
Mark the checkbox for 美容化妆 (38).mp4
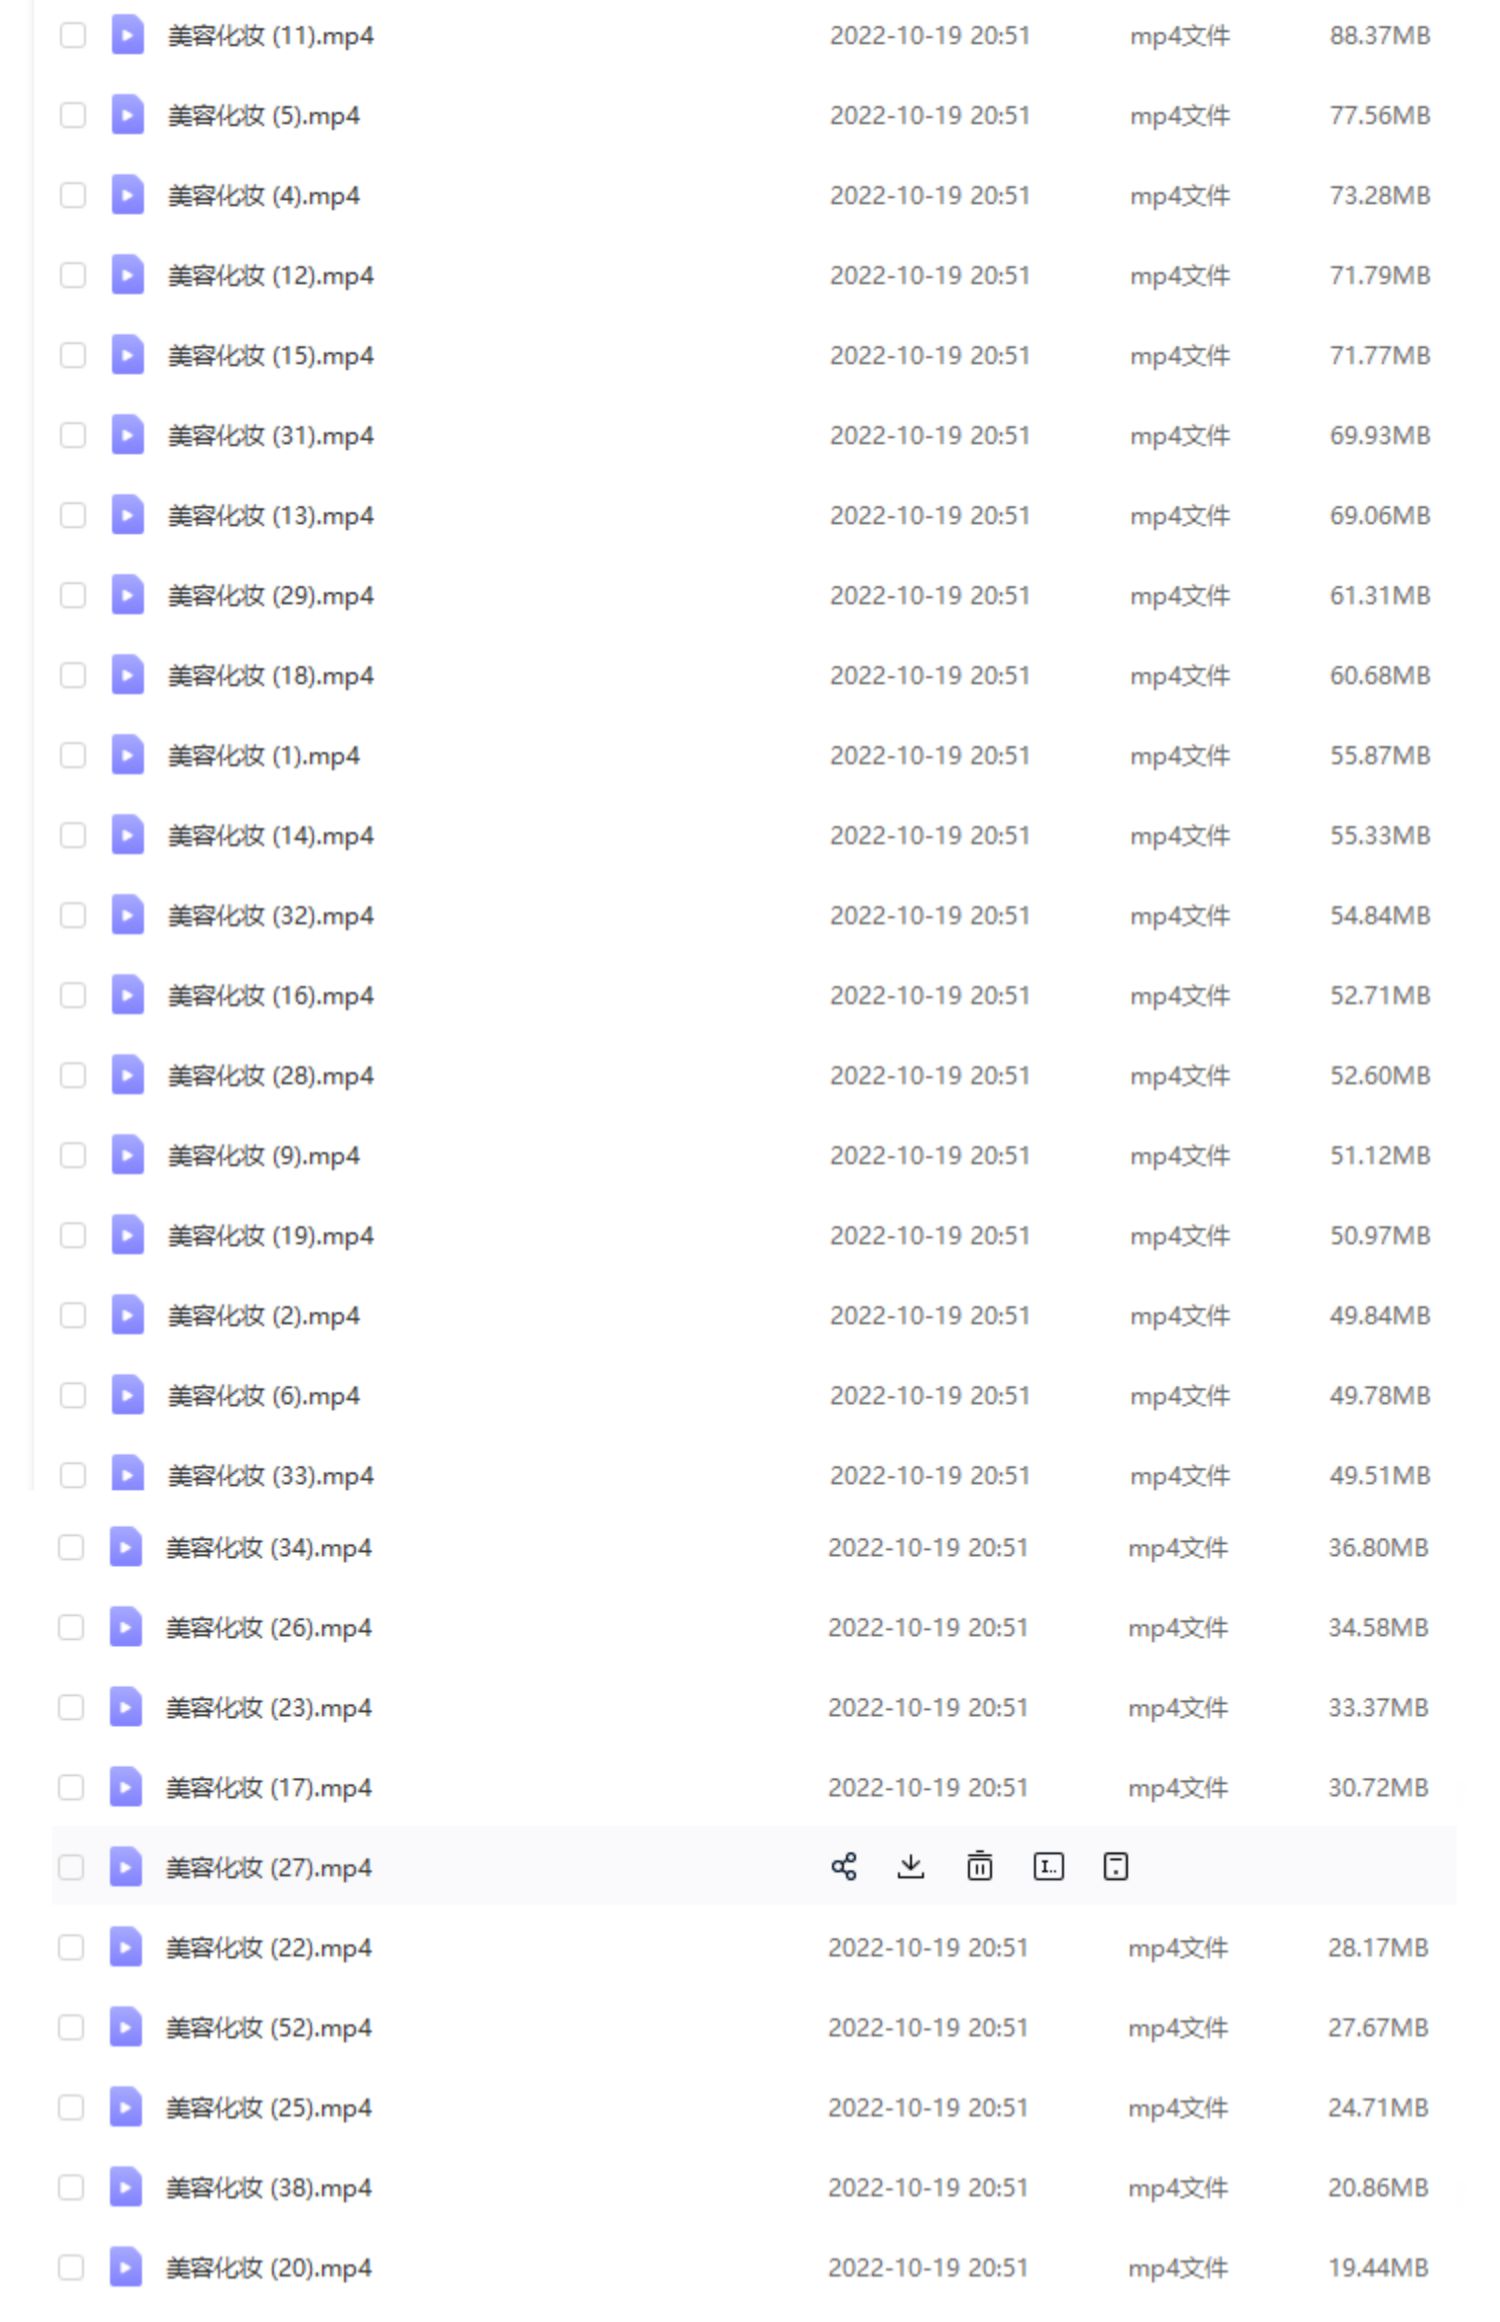[71, 2187]
